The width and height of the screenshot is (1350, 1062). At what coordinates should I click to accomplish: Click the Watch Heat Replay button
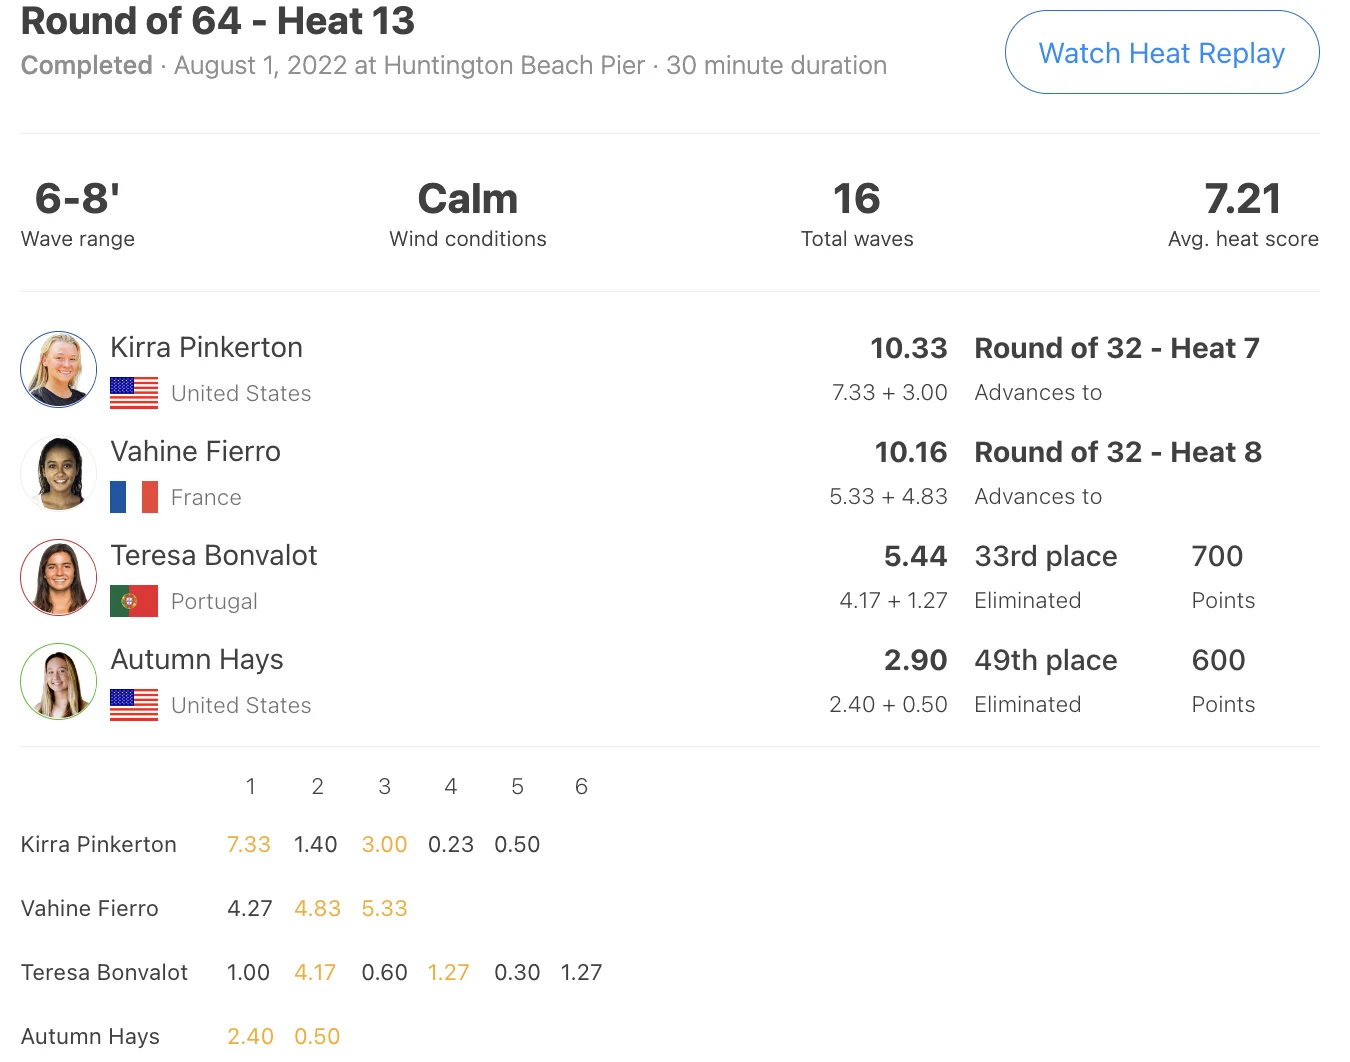pyautogui.click(x=1162, y=52)
